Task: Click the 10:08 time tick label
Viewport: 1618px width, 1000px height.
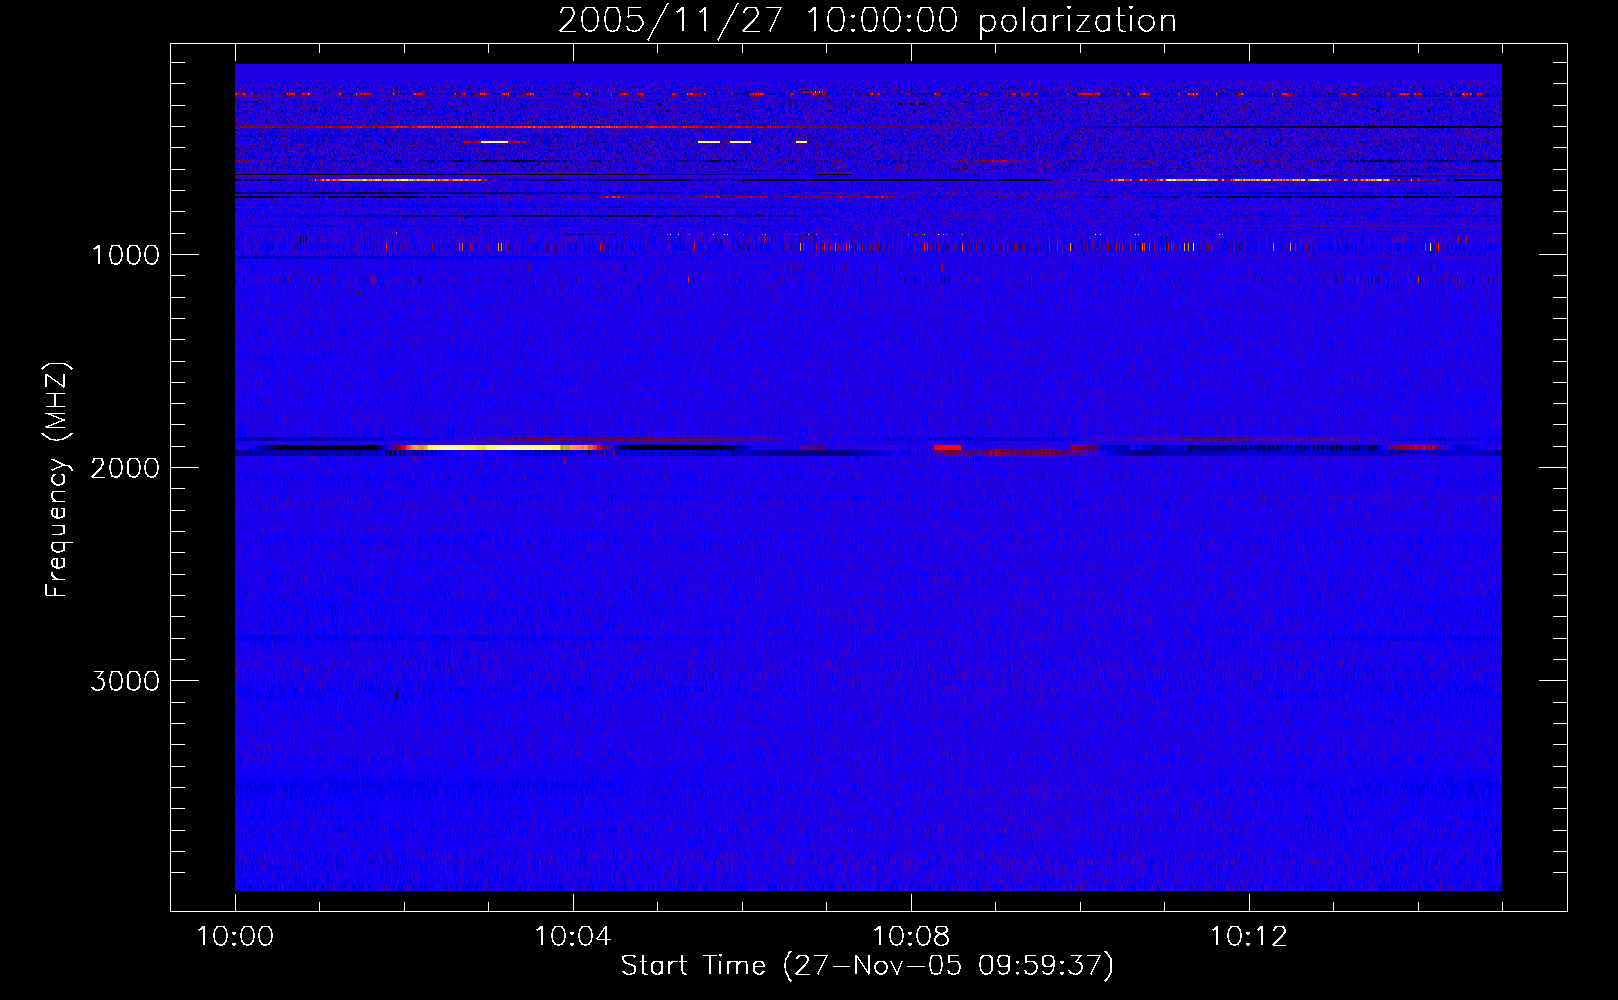Action: [x=911, y=937]
